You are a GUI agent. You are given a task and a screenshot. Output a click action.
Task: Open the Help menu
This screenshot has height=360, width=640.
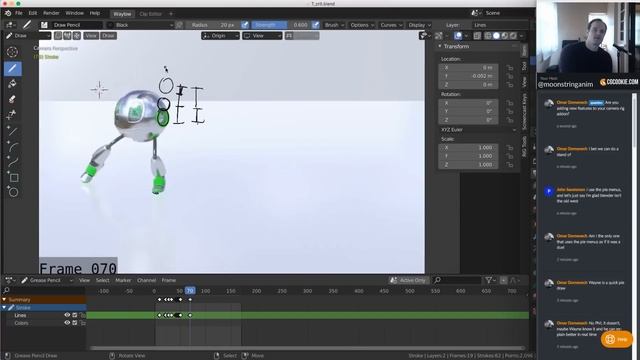click(x=95, y=13)
